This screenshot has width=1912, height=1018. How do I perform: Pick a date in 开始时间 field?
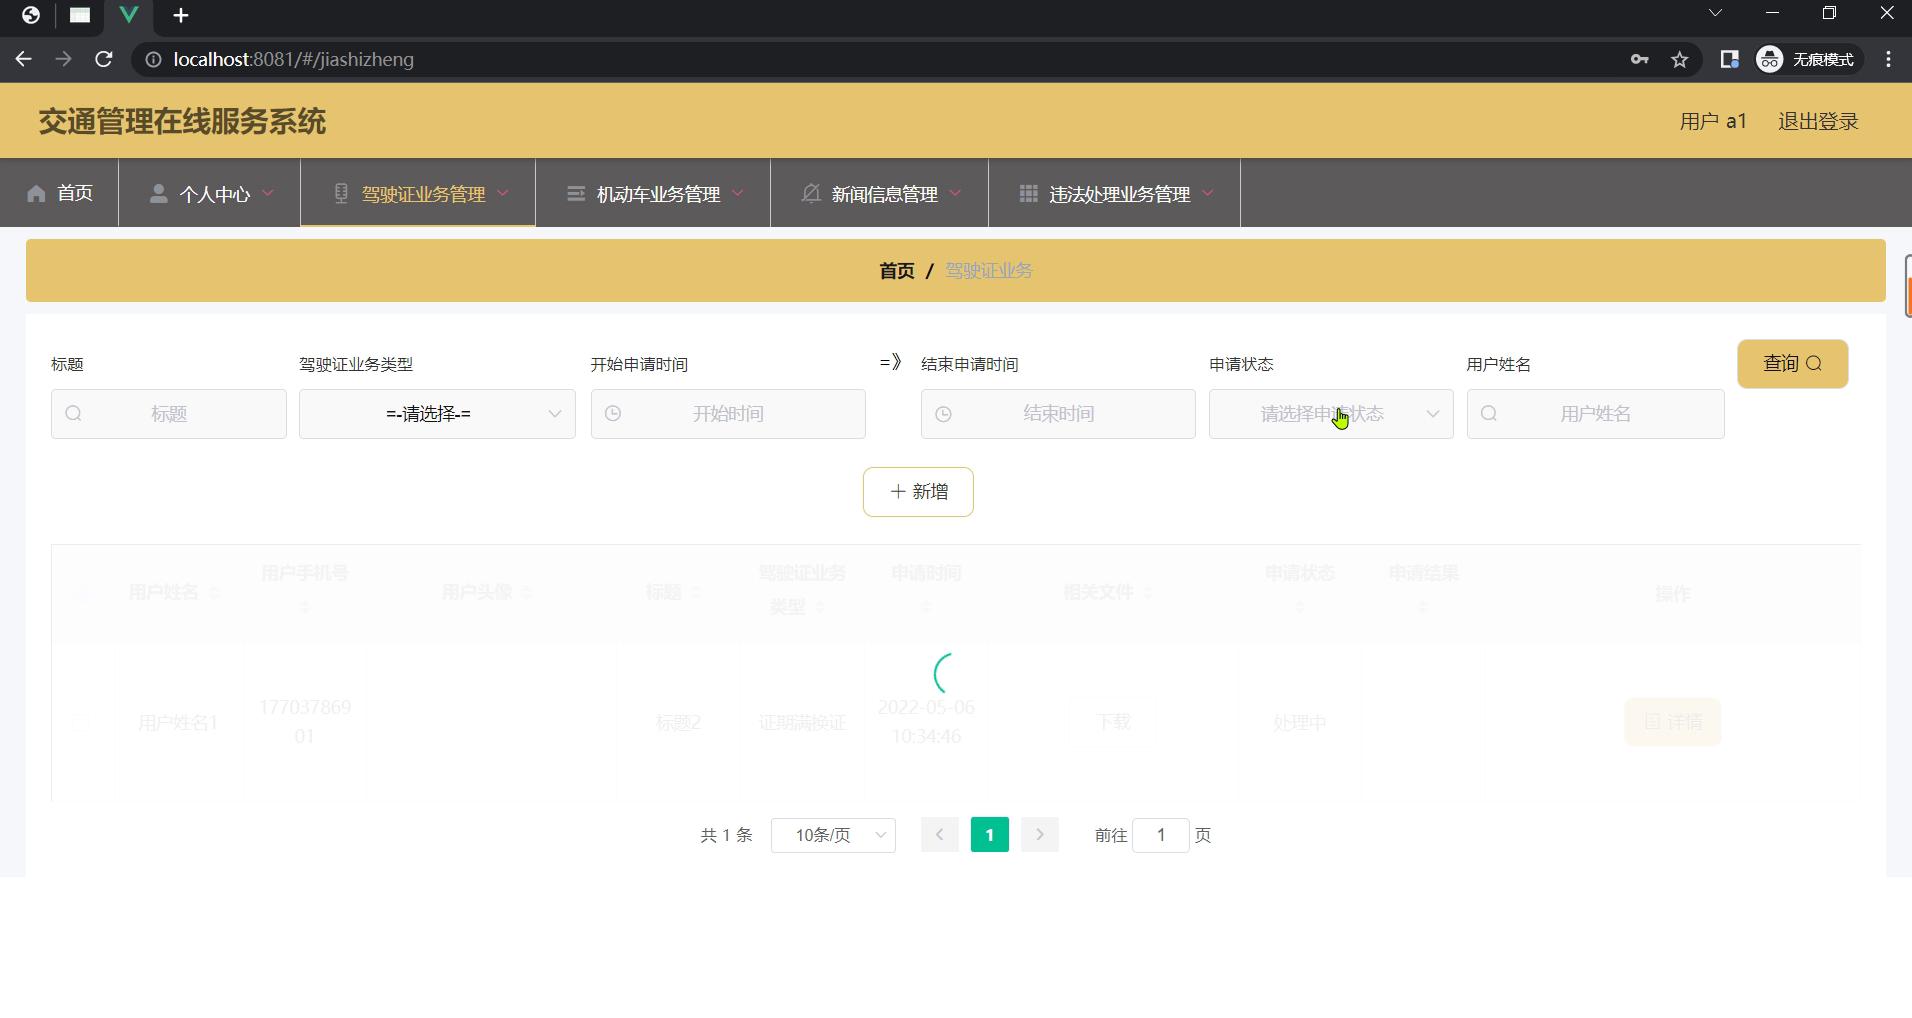tap(728, 414)
